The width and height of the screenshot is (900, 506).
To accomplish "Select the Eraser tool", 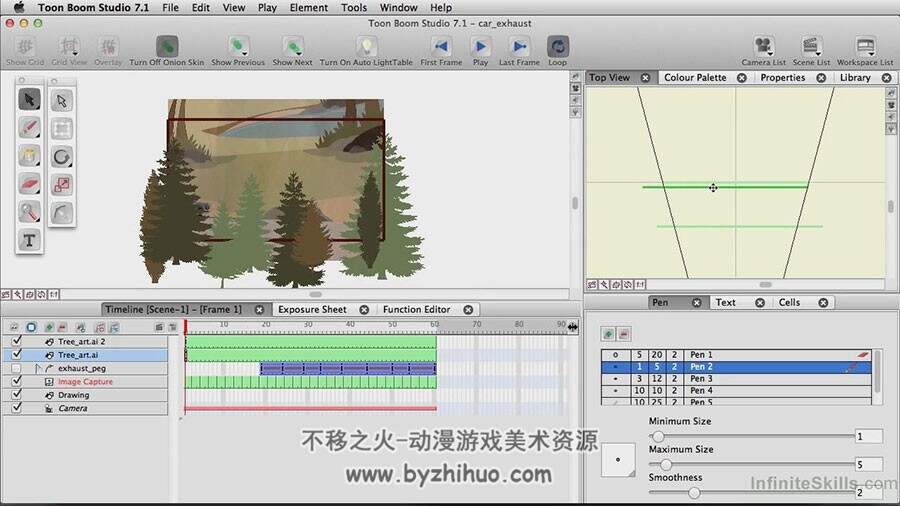I will tap(29, 184).
